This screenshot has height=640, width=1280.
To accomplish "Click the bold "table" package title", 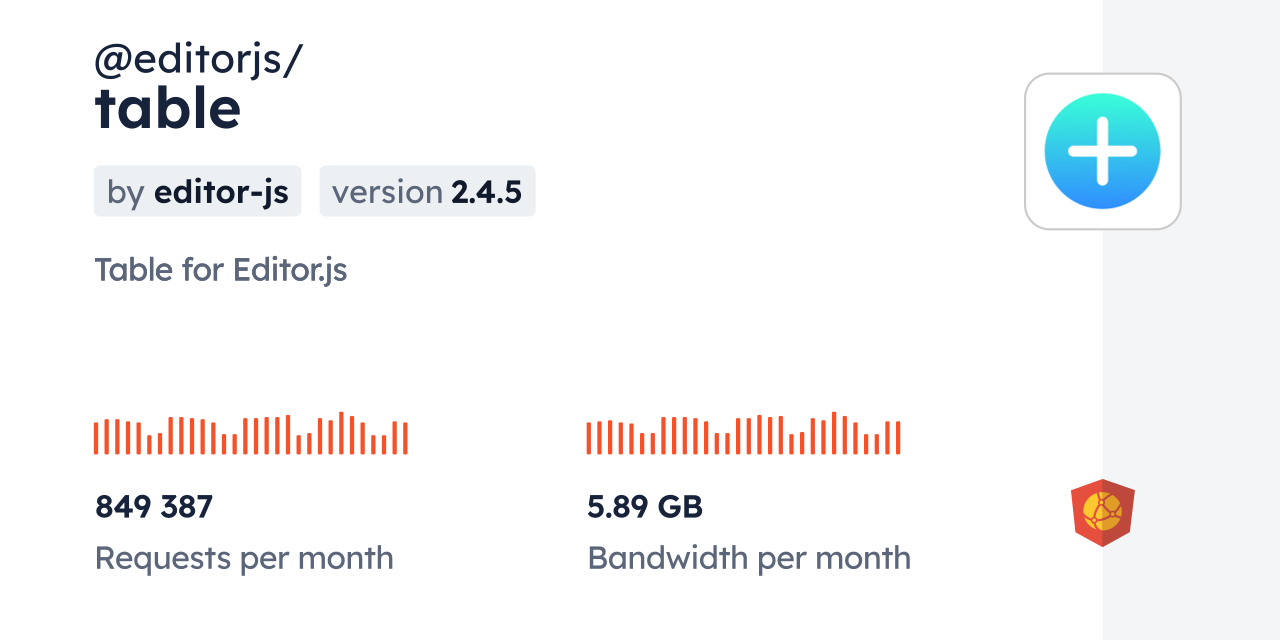I will coord(168,109).
